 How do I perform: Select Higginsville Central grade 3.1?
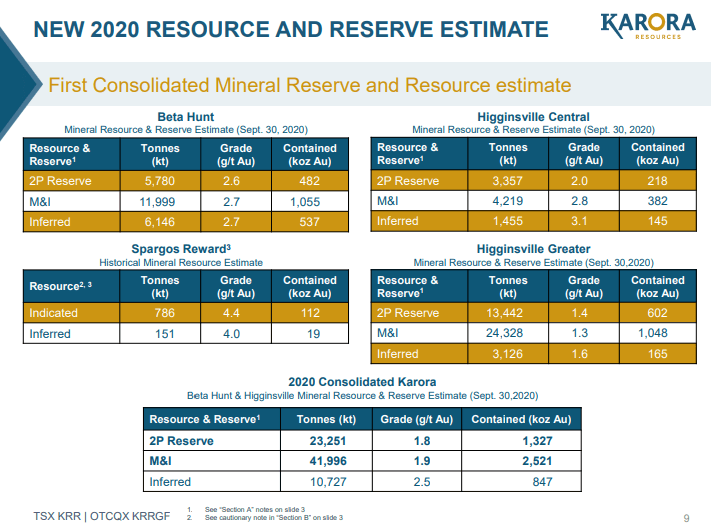[580, 221]
